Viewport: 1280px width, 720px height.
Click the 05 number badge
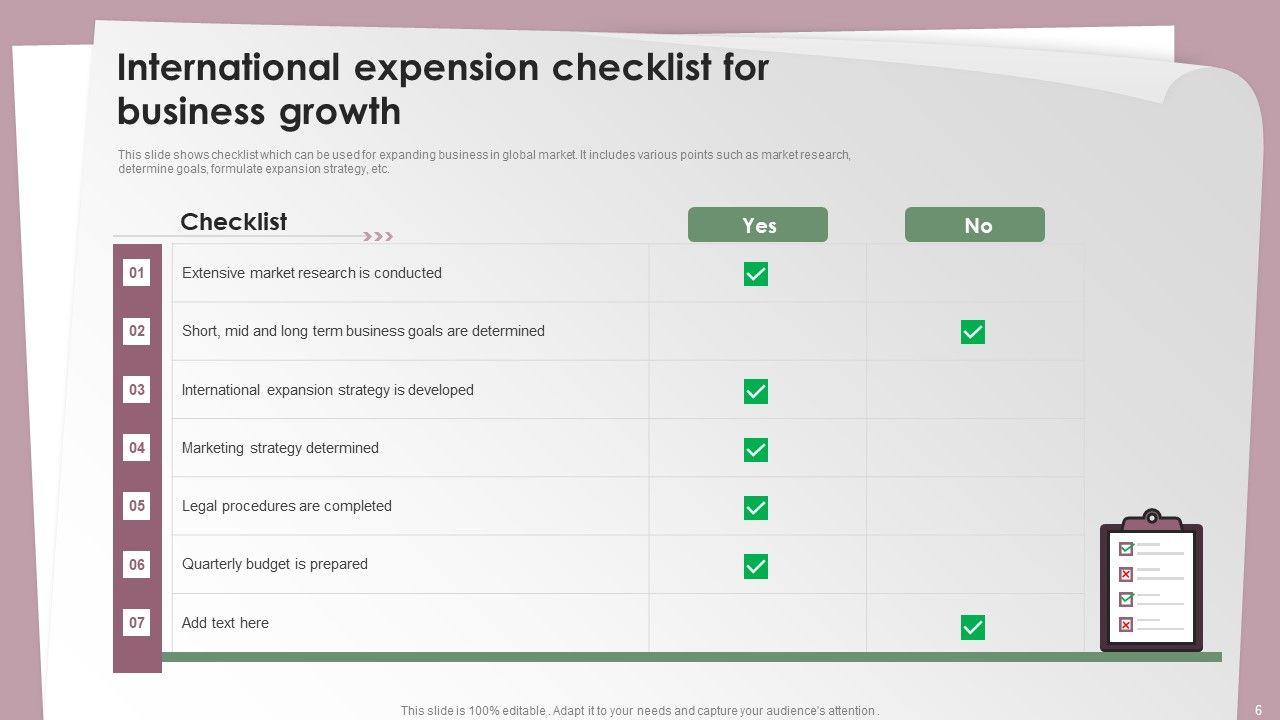click(x=137, y=506)
